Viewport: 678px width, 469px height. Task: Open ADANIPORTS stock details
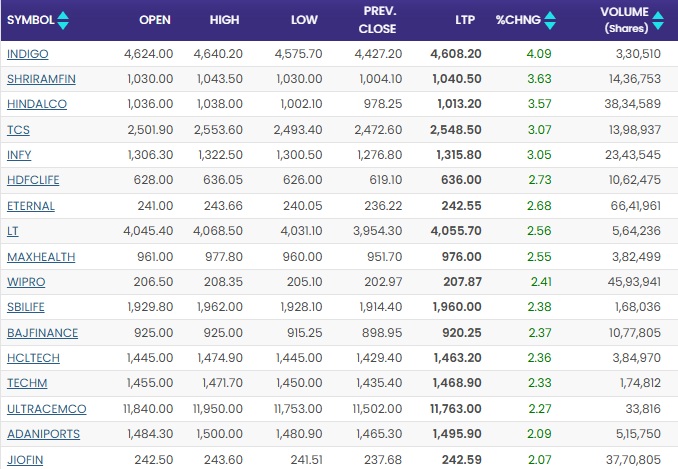click(x=42, y=434)
